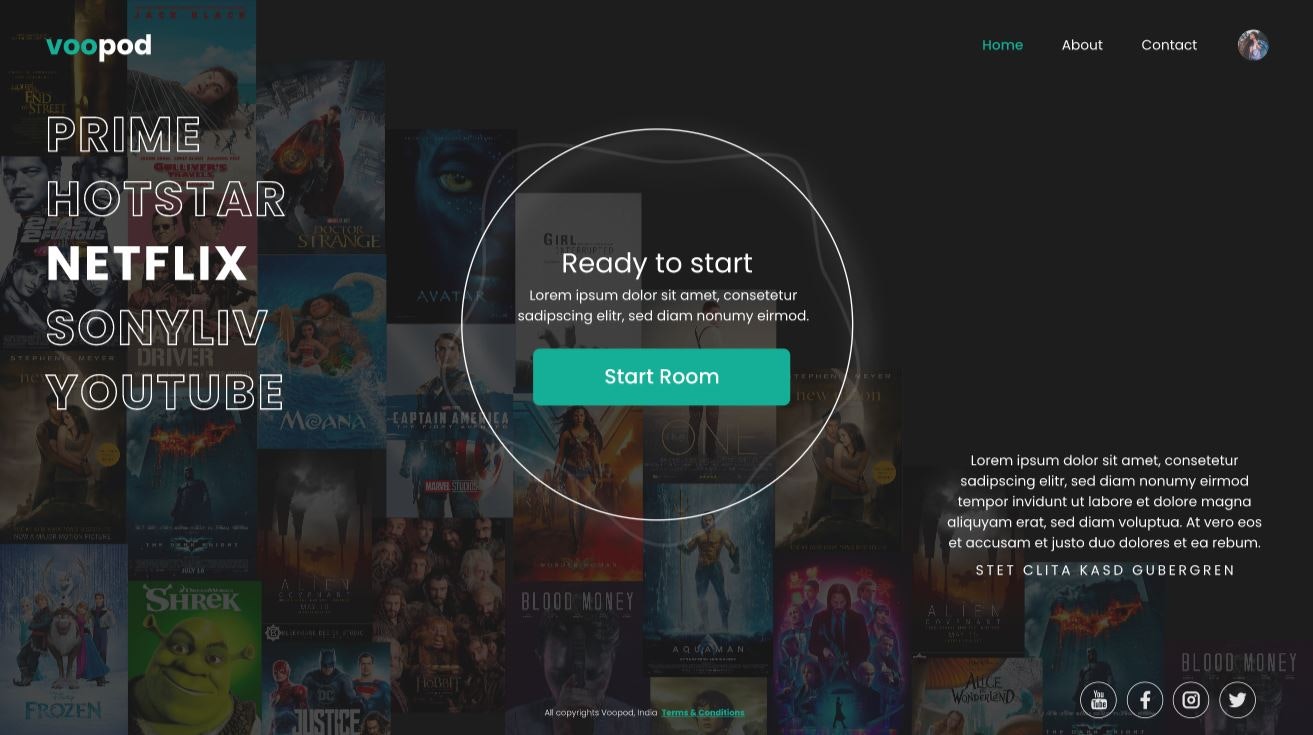Go to the Home nav item

click(1002, 45)
